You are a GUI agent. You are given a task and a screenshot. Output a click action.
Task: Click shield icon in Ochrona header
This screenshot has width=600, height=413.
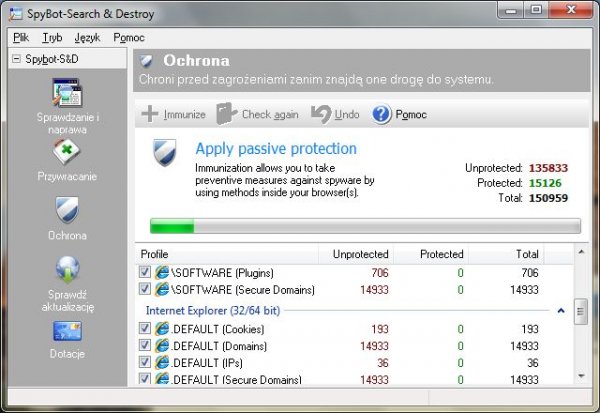[147, 61]
